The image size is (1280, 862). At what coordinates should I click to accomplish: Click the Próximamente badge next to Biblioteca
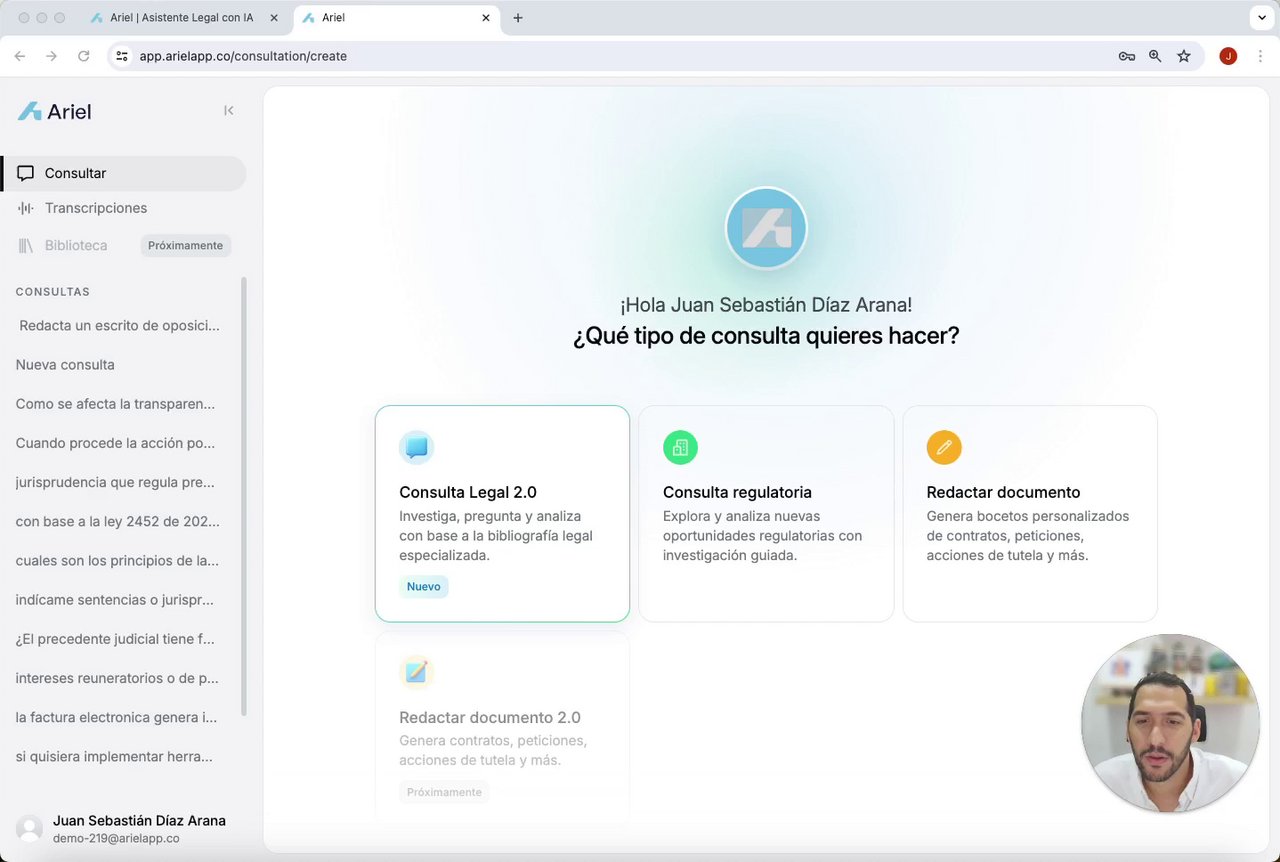coord(185,245)
